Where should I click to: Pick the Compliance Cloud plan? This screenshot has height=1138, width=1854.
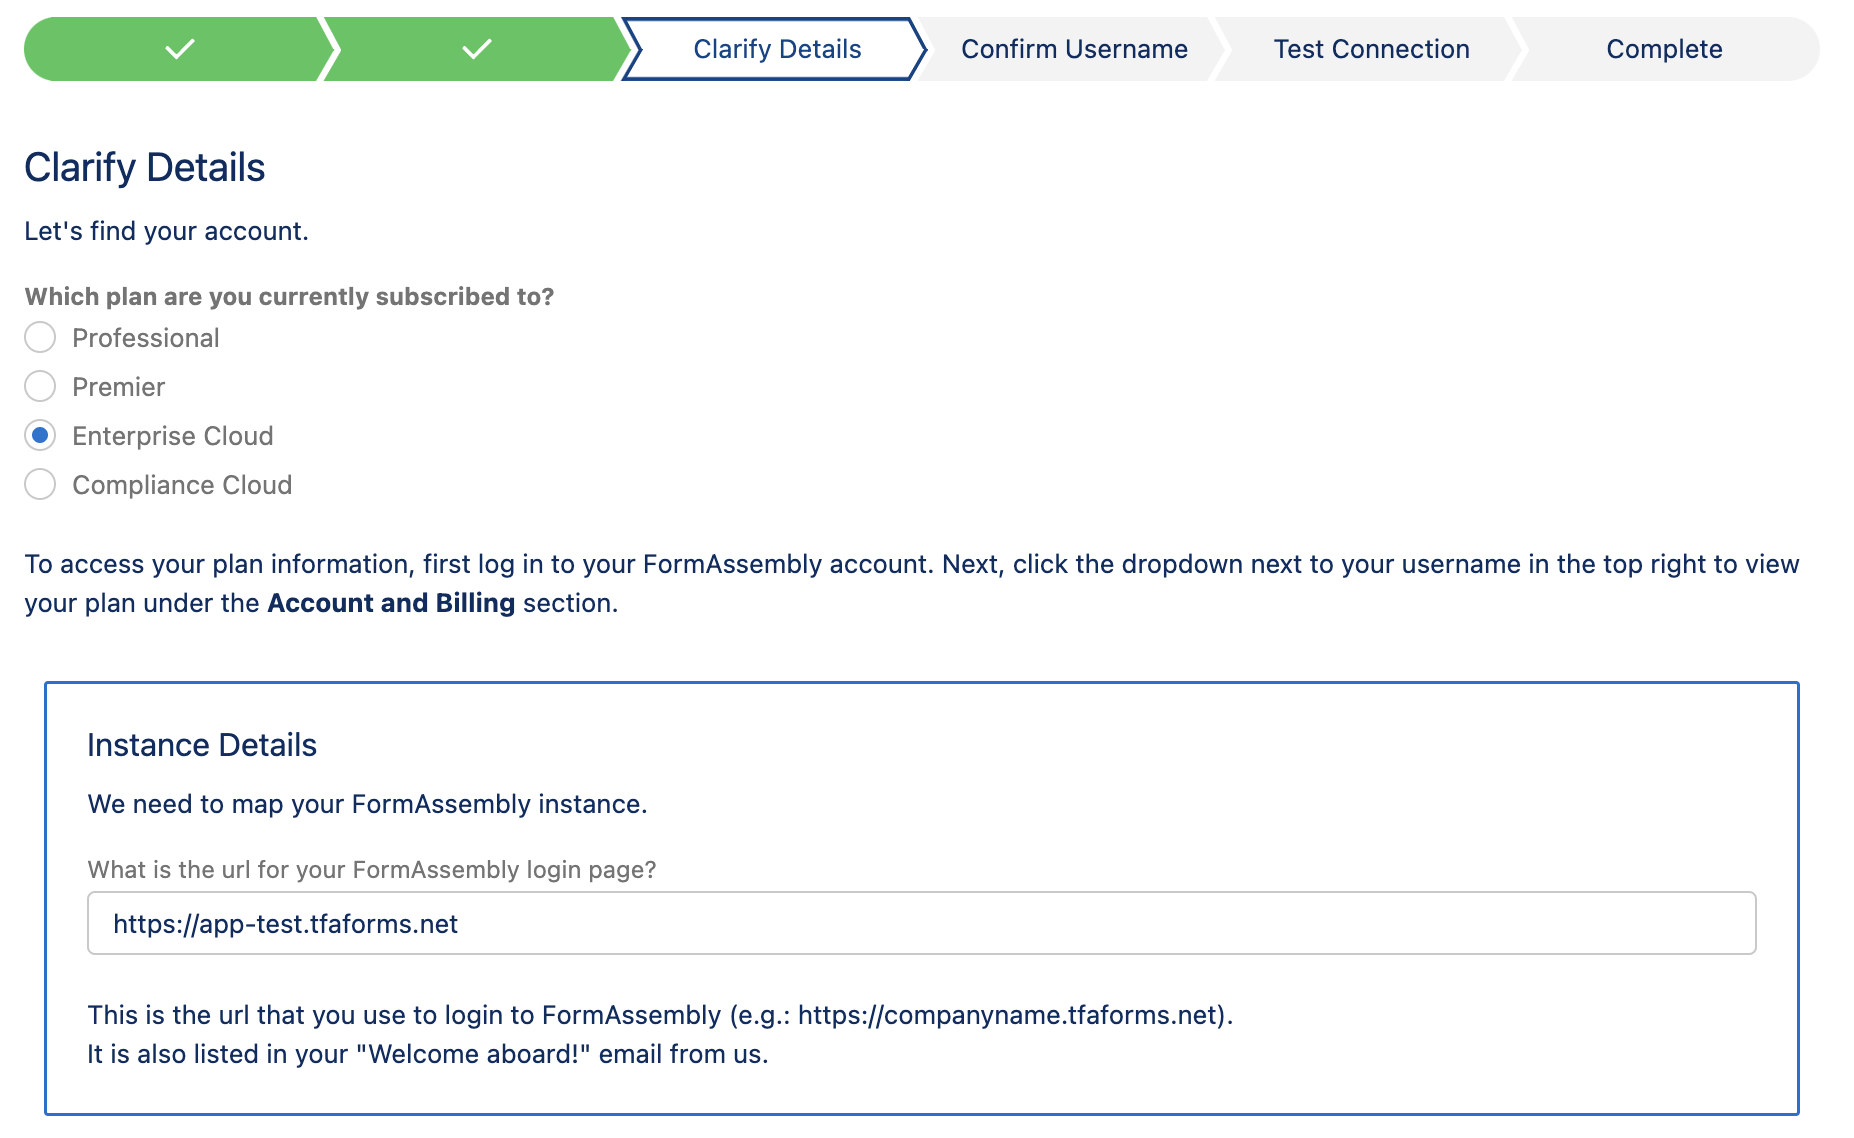40,485
